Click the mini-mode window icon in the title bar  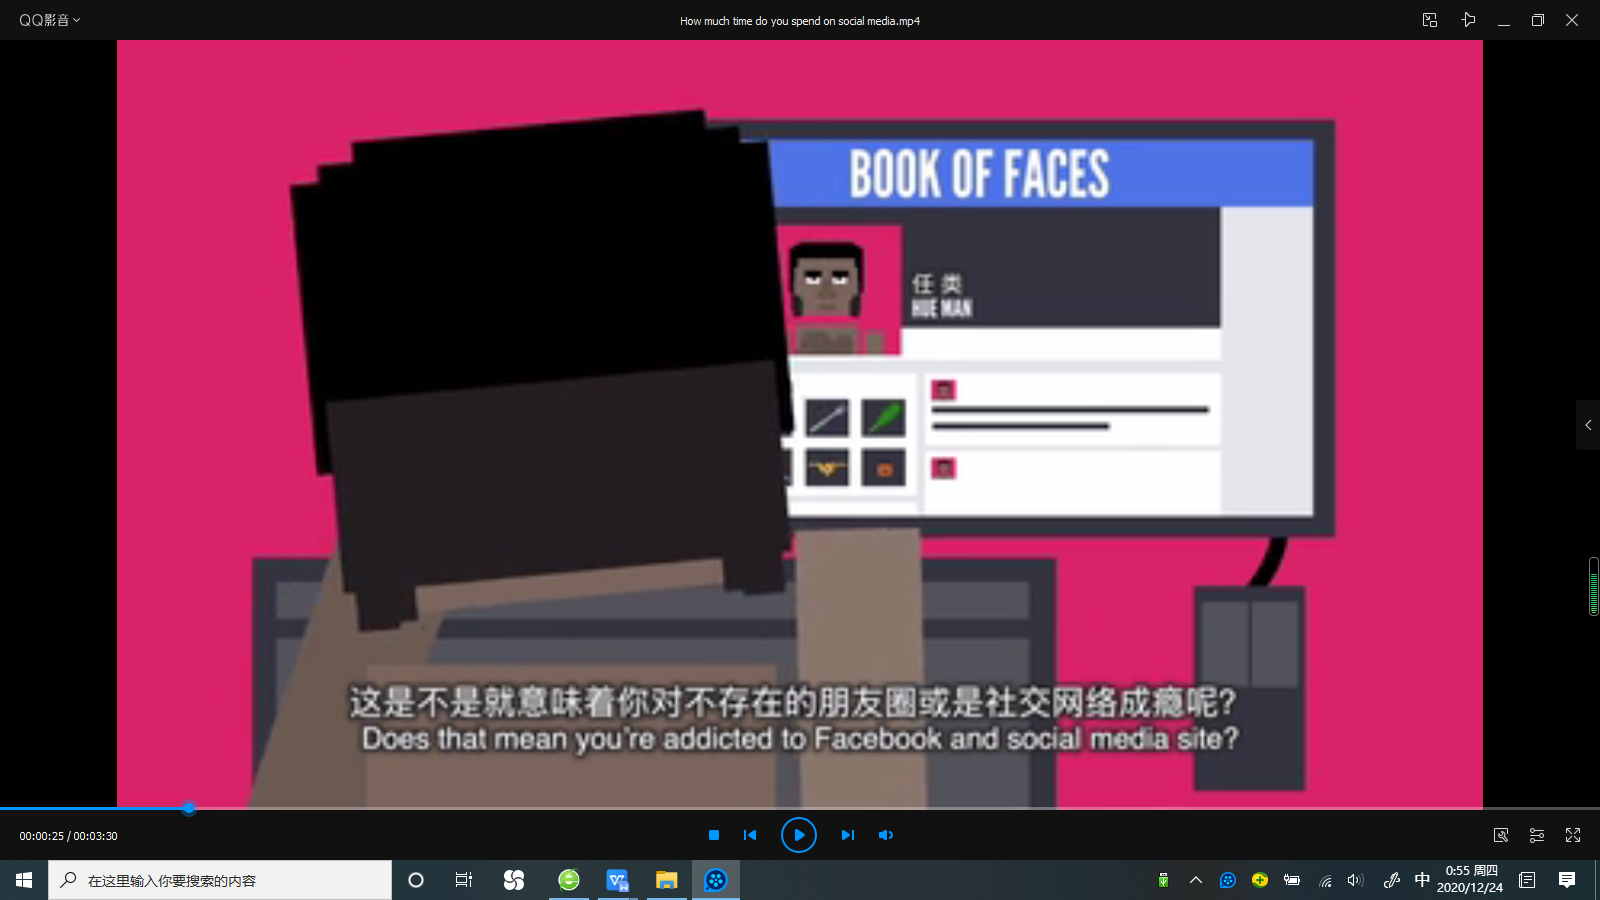tap(1430, 20)
